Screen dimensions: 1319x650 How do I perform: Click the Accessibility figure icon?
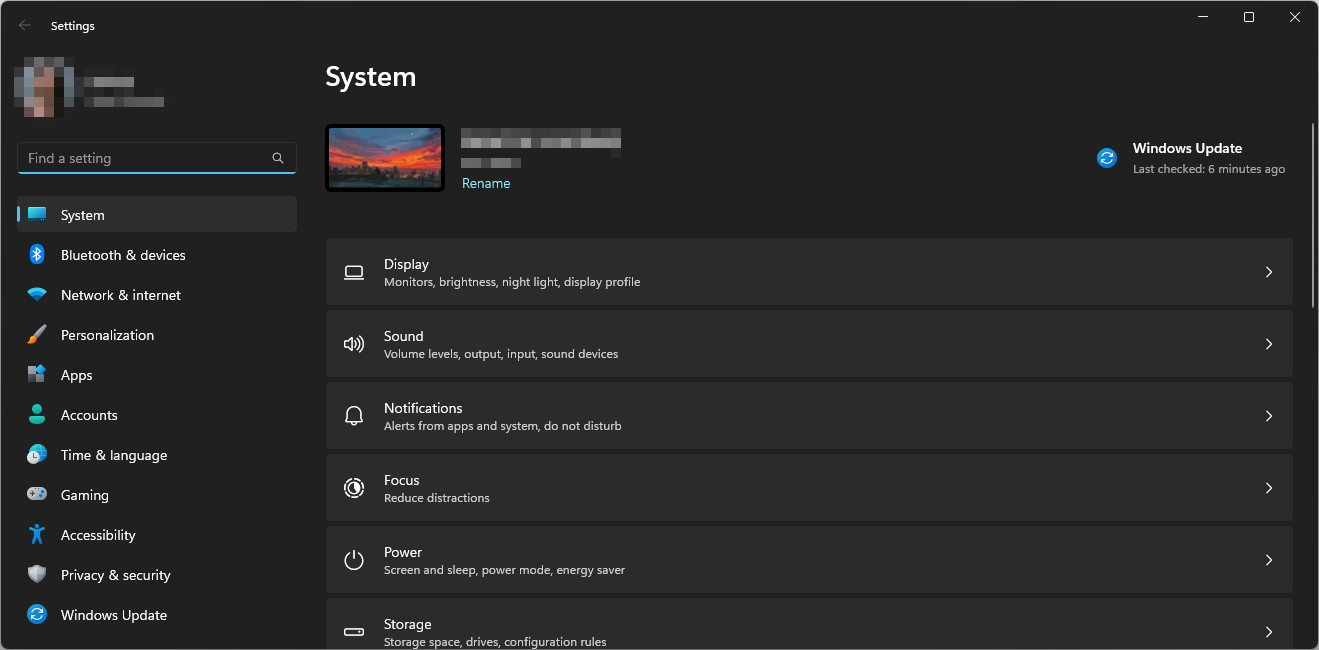click(37, 535)
